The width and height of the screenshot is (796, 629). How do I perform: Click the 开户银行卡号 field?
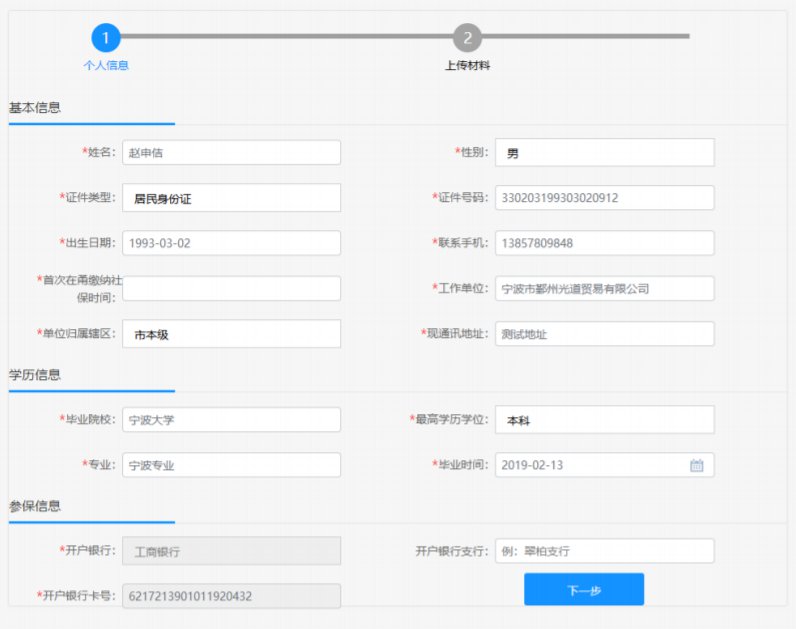pos(231,596)
